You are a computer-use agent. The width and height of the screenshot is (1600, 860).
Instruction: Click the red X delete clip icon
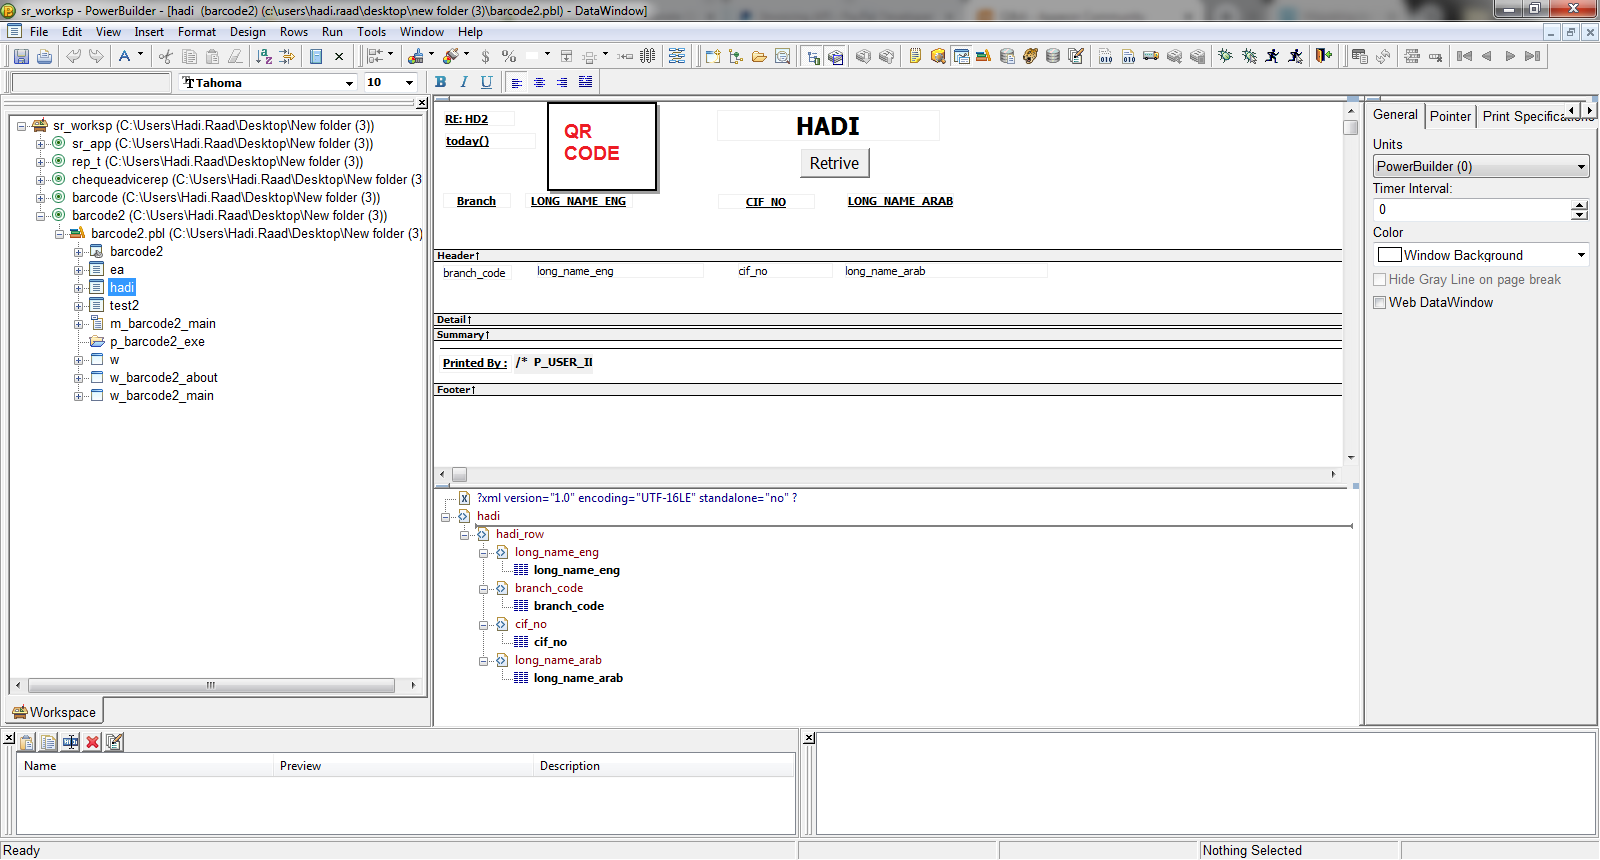click(92, 742)
